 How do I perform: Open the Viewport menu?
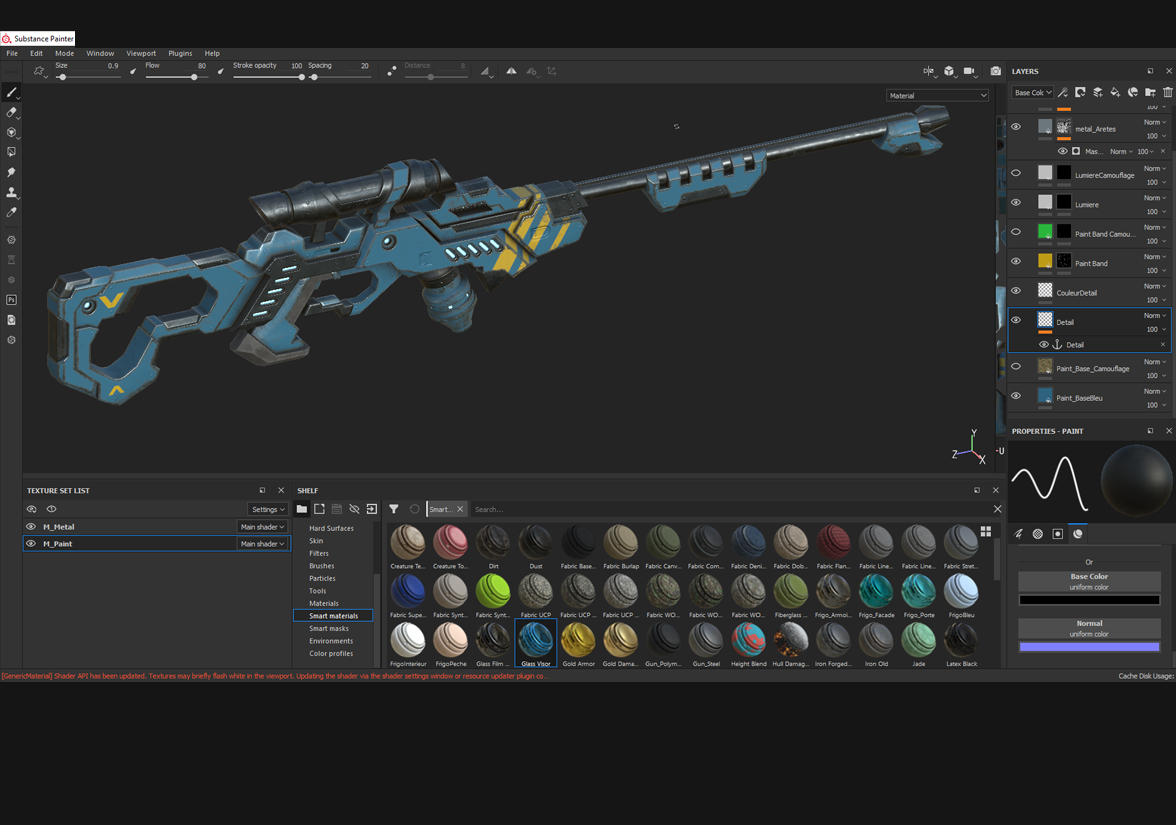(x=141, y=53)
